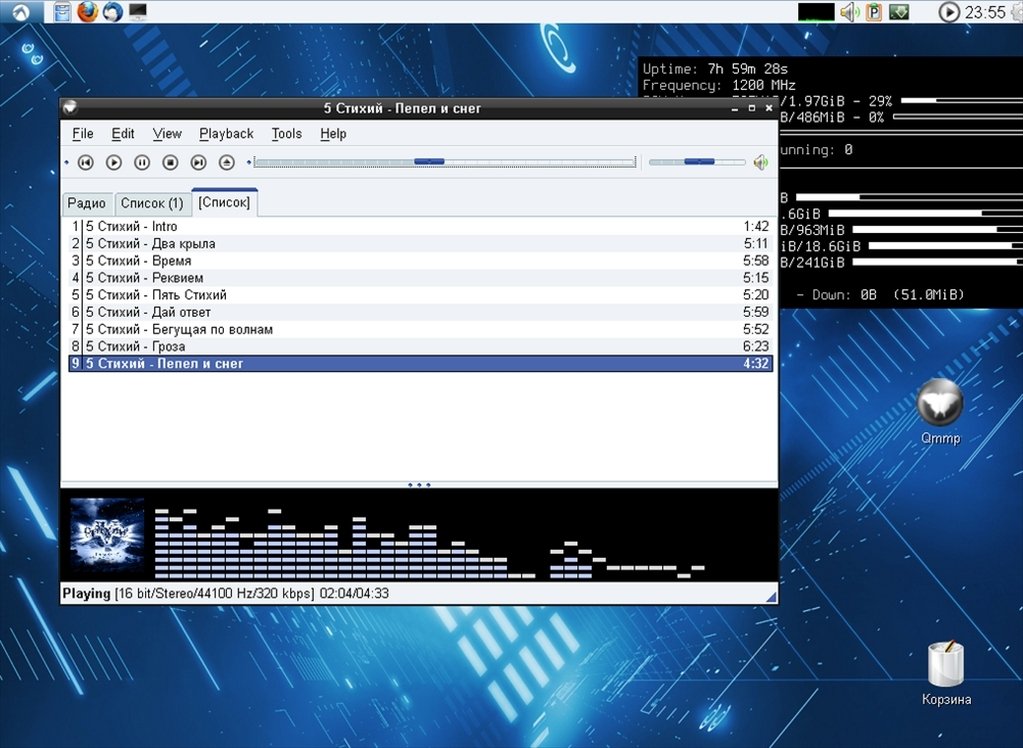Click the Eject button in toolbar

point(226,163)
